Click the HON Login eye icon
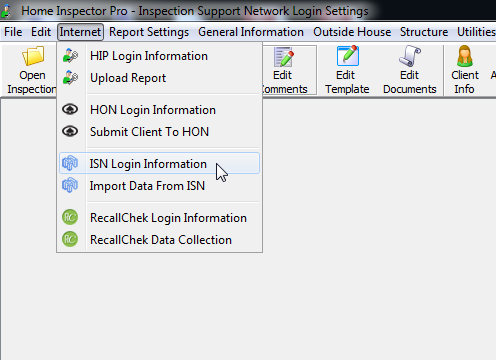The height and width of the screenshot is (360, 496). point(70,109)
